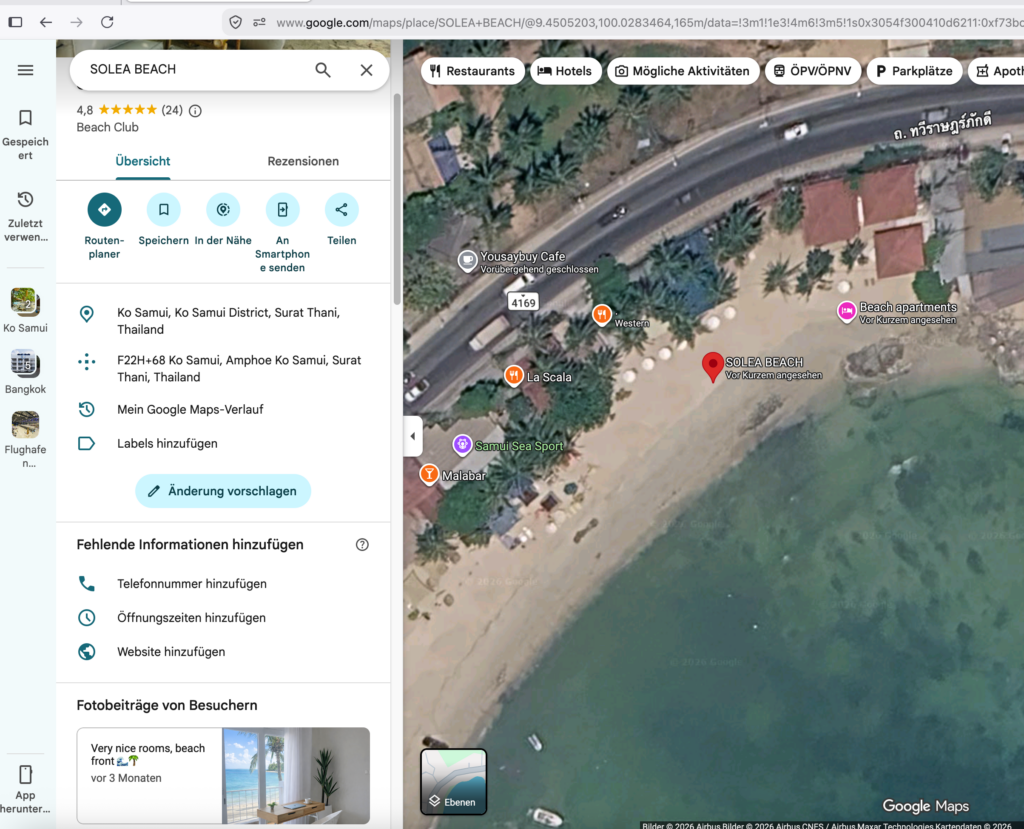Click the browser back arrow
1024x829 pixels.
click(46, 22)
